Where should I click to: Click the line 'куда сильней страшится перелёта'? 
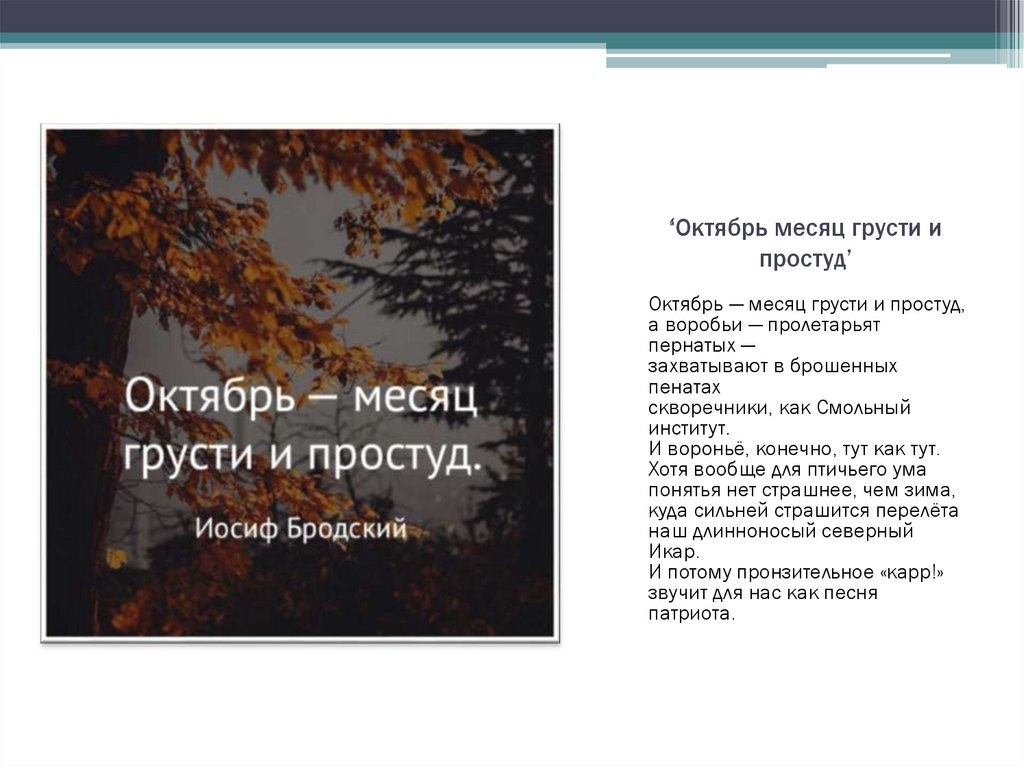tap(803, 511)
